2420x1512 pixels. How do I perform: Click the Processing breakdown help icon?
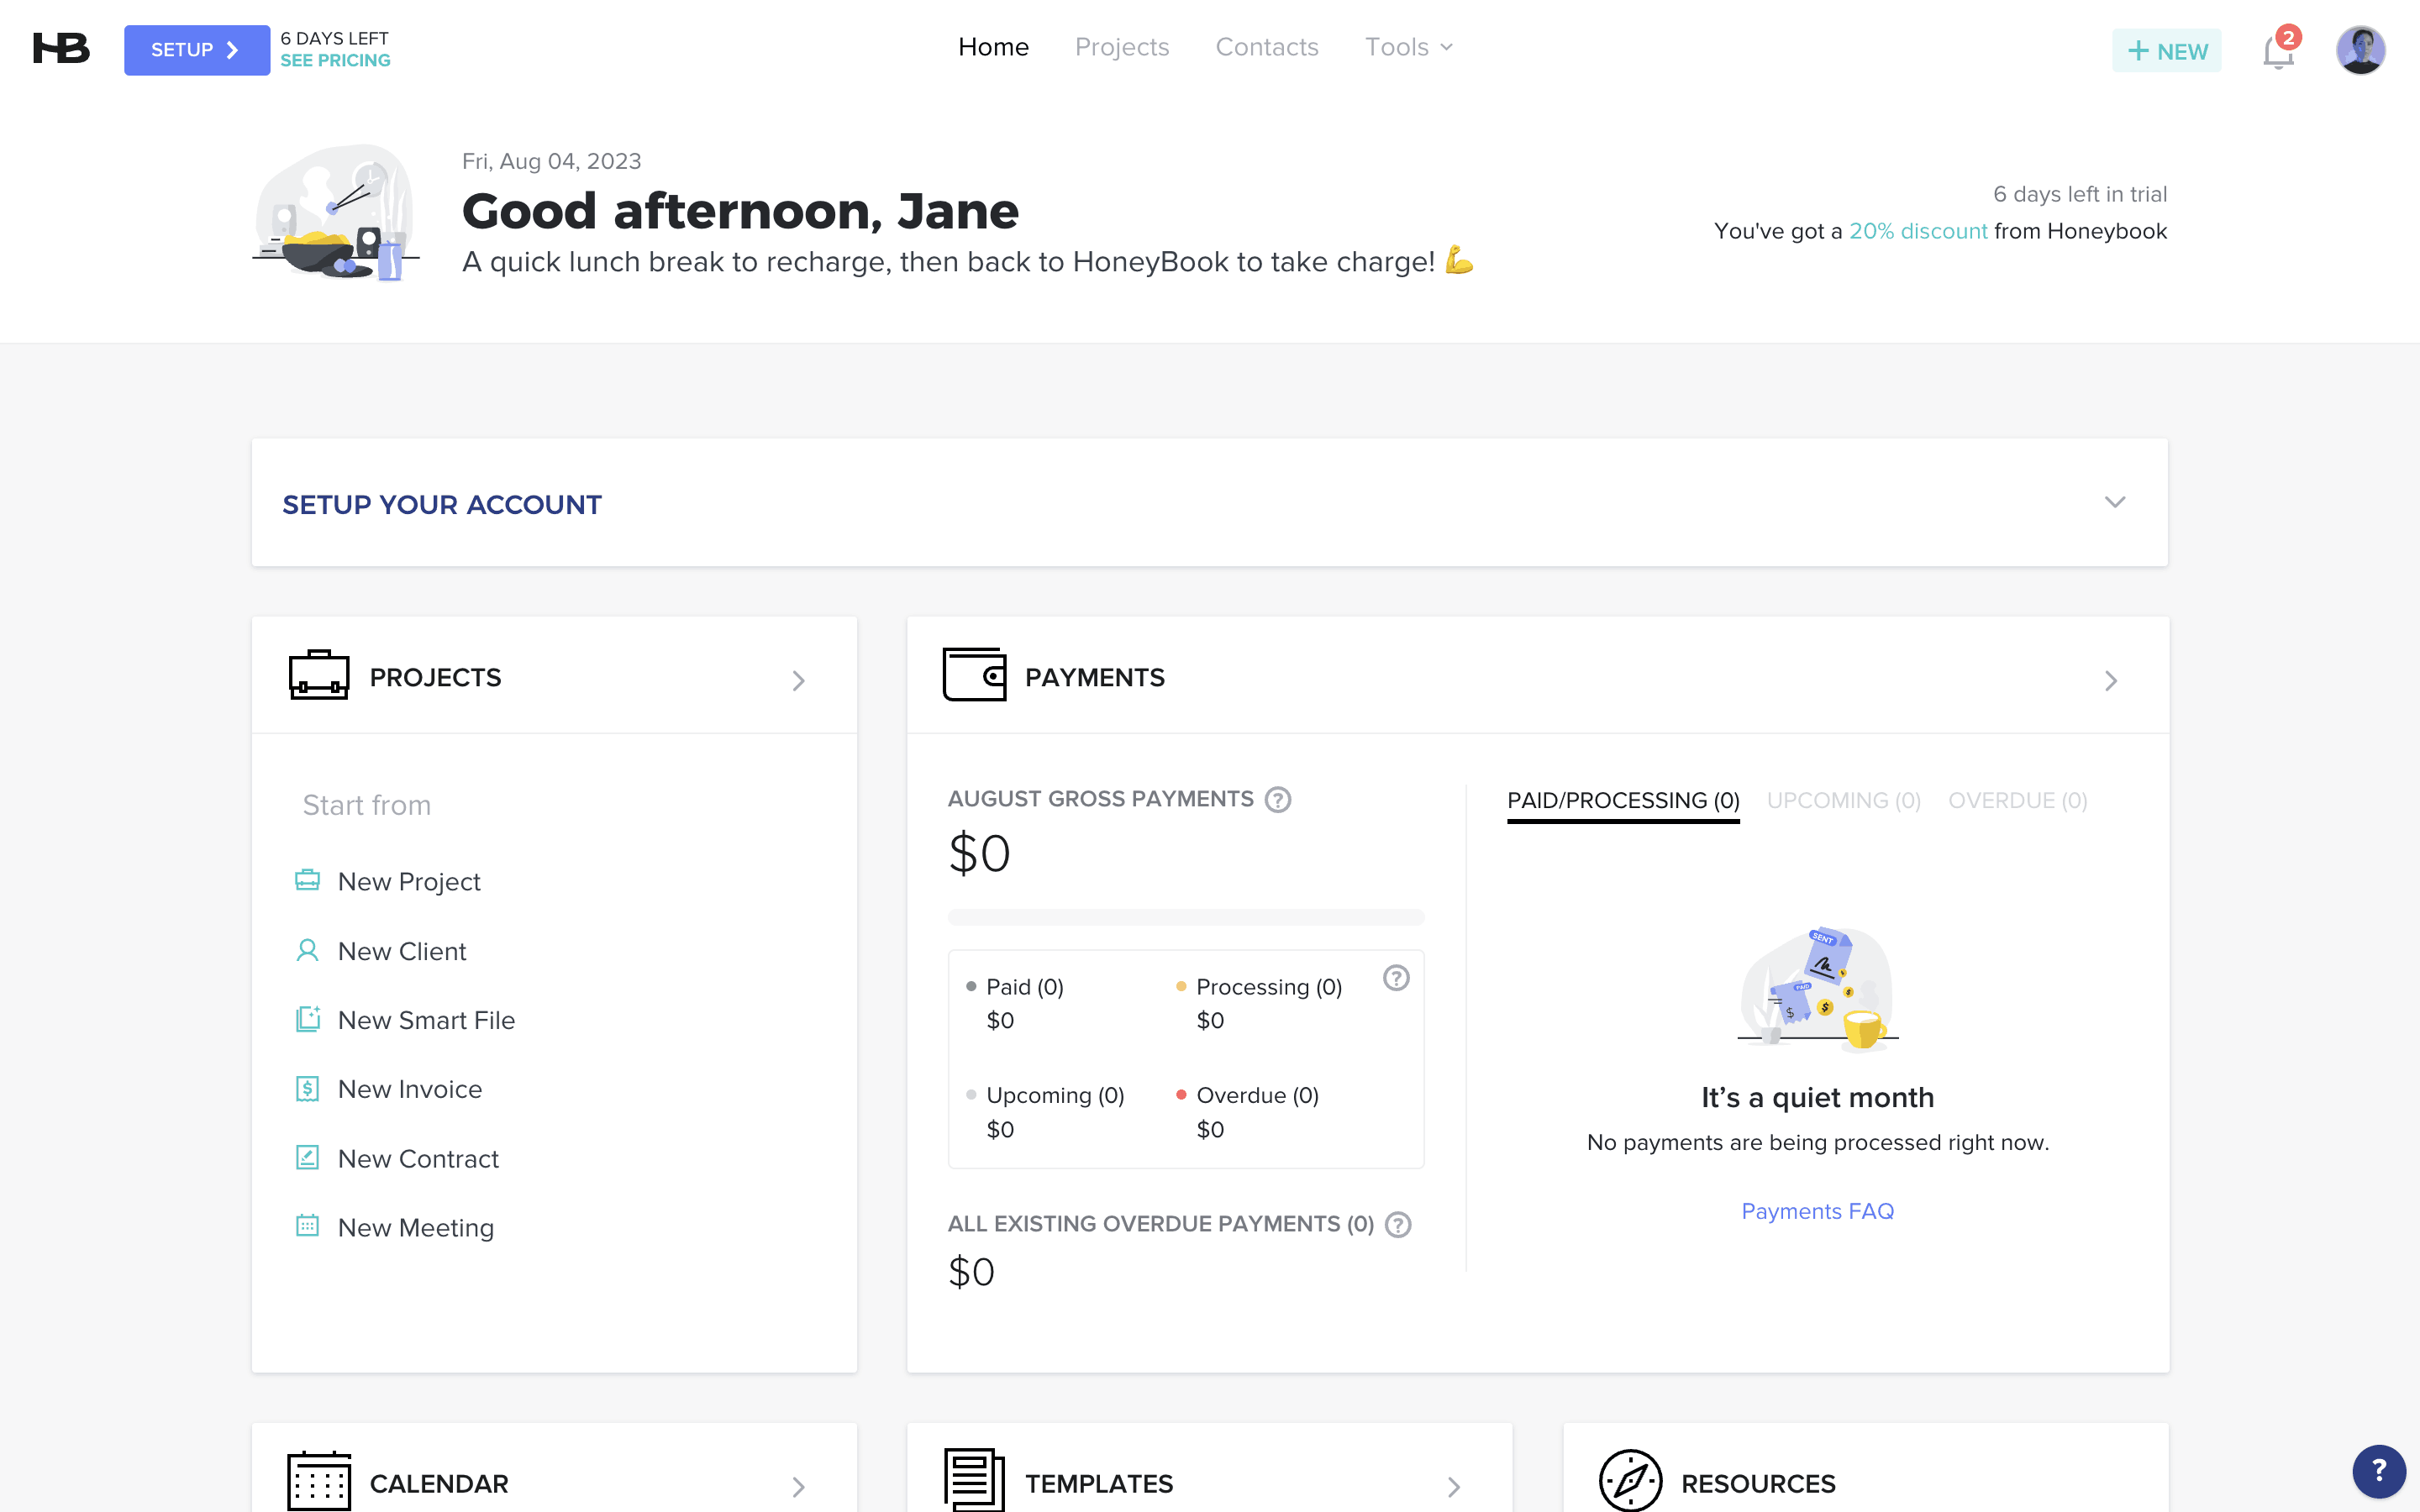coord(1396,978)
